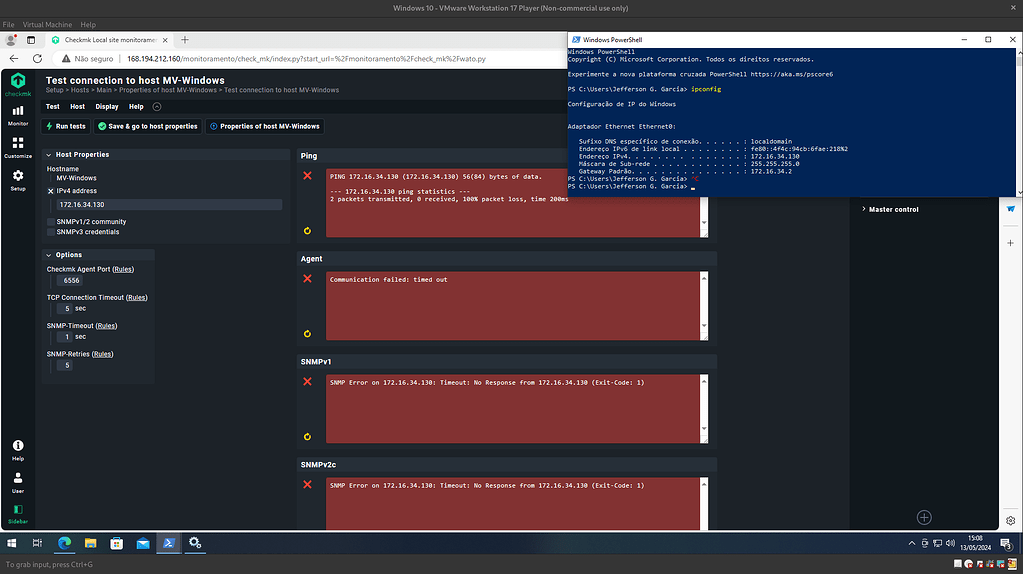Collapse the Host Properties section

pos(50,155)
